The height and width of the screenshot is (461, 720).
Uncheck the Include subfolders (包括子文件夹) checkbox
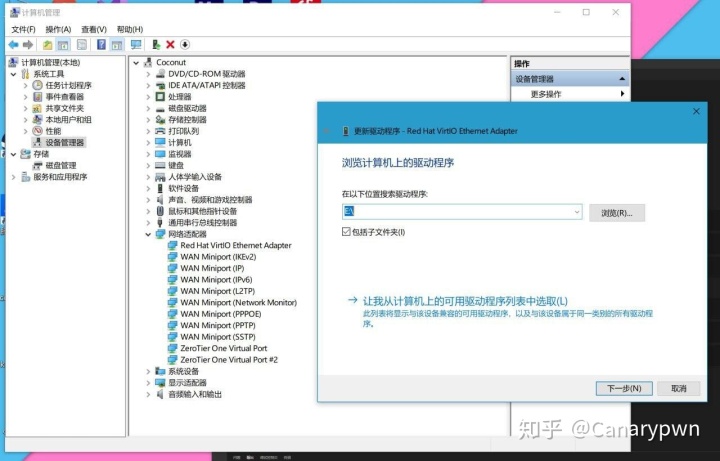(x=346, y=232)
